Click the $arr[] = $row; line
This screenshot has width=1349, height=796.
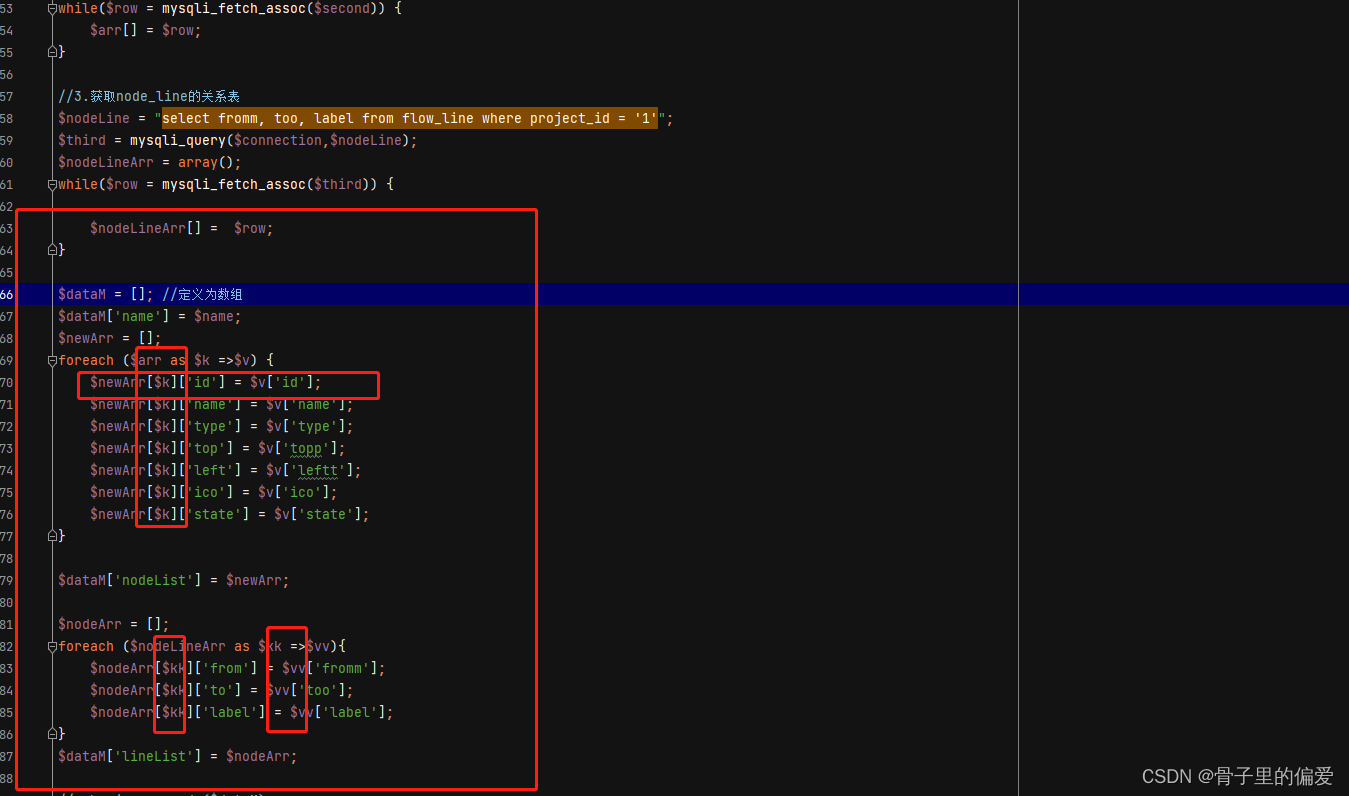tap(146, 30)
